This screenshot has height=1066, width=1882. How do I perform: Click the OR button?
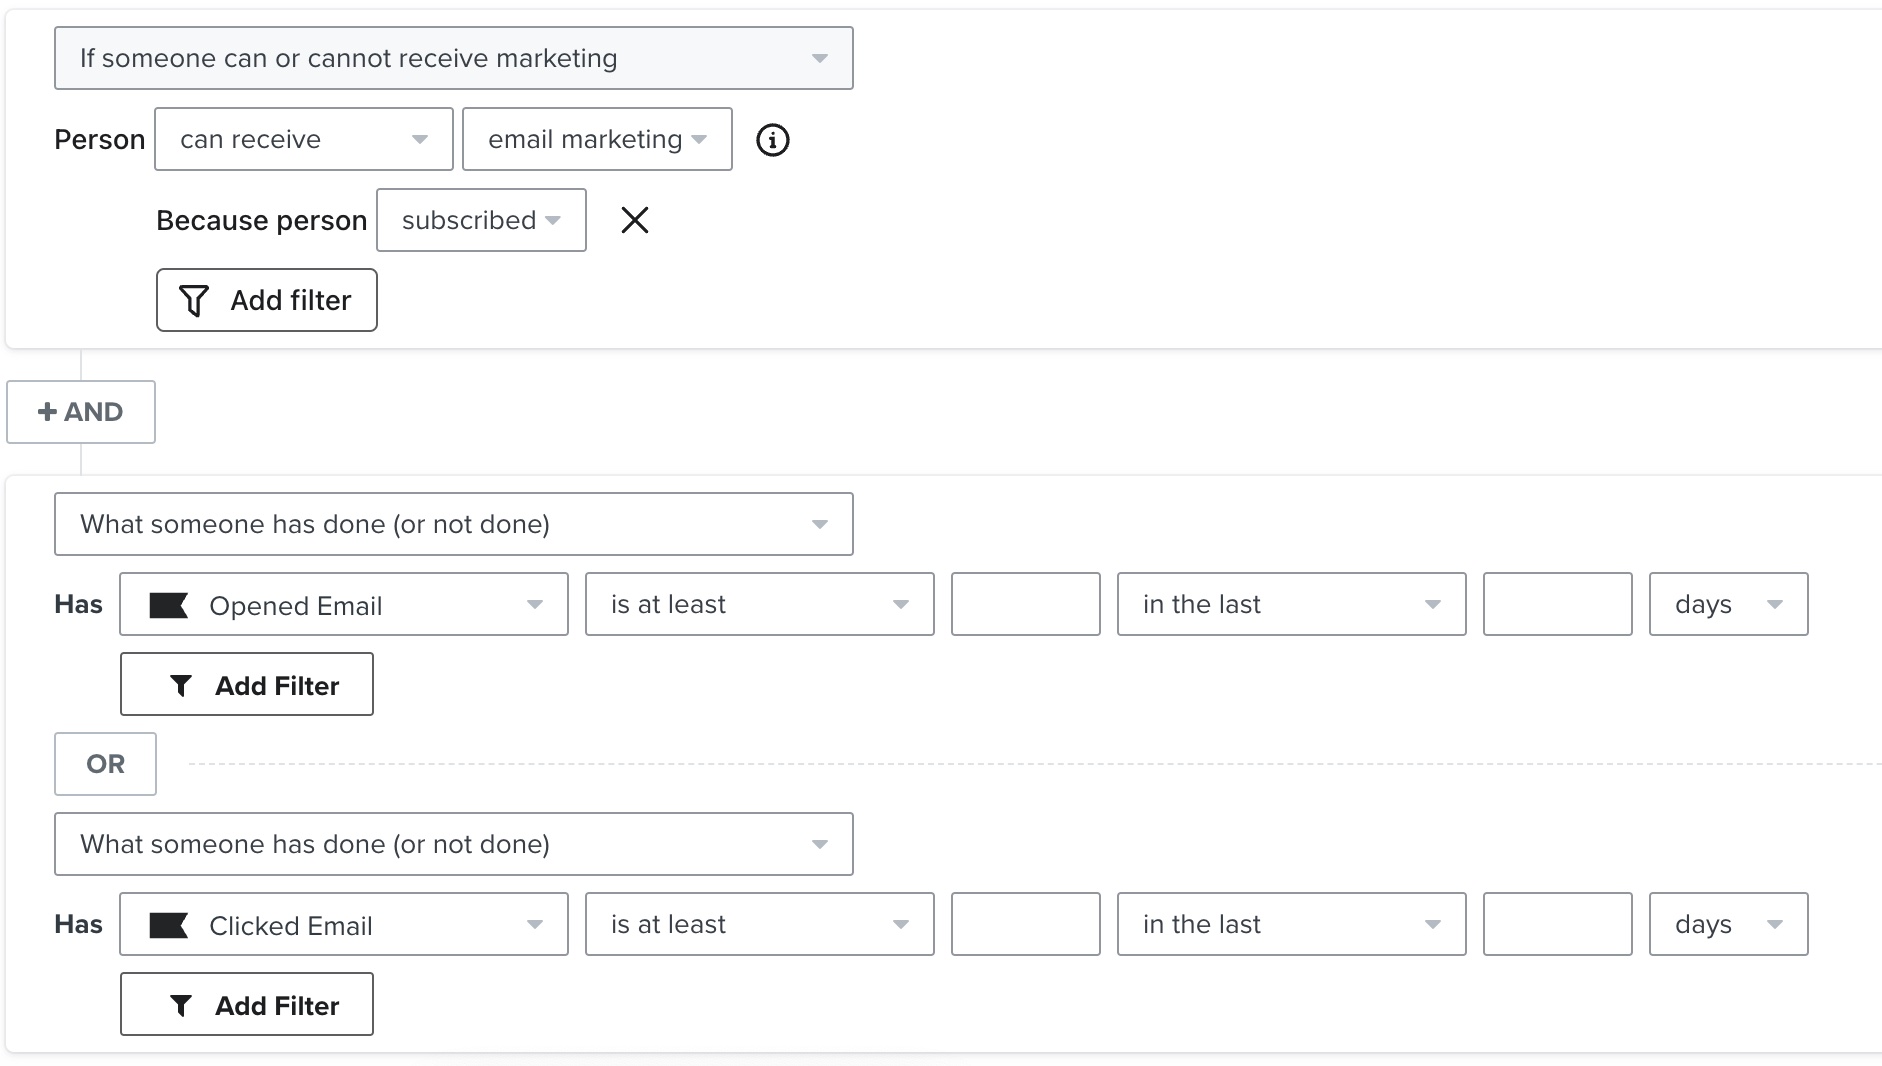click(105, 764)
